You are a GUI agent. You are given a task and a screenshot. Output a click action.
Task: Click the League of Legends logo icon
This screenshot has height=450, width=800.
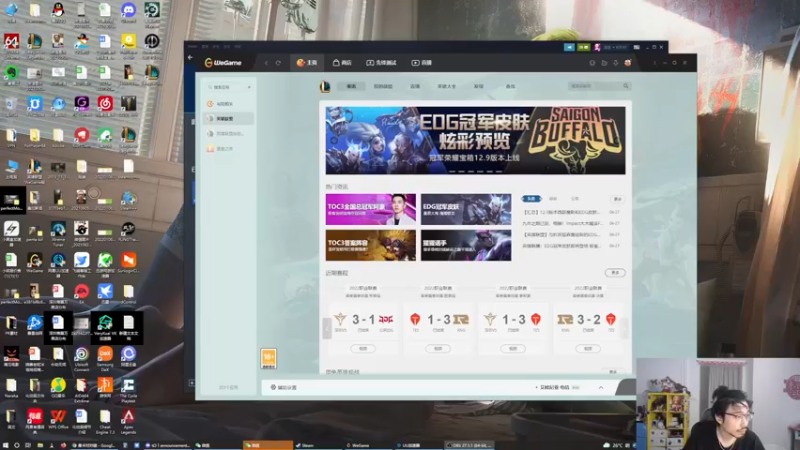[x=325, y=87]
